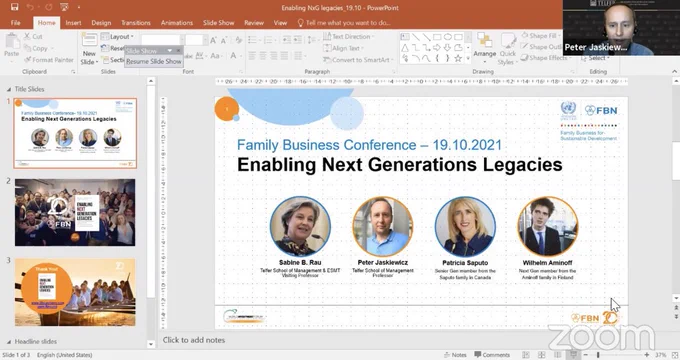Switch to the Transitions ribbon tab
Screen dimensions: 680x360
coord(136,23)
